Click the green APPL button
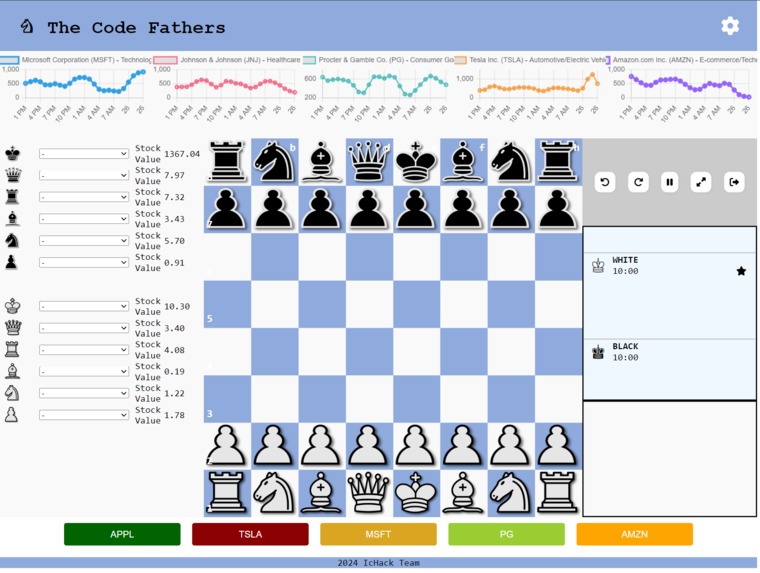Image resolution: width=760 pixels, height=573 pixels. point(122,534)
